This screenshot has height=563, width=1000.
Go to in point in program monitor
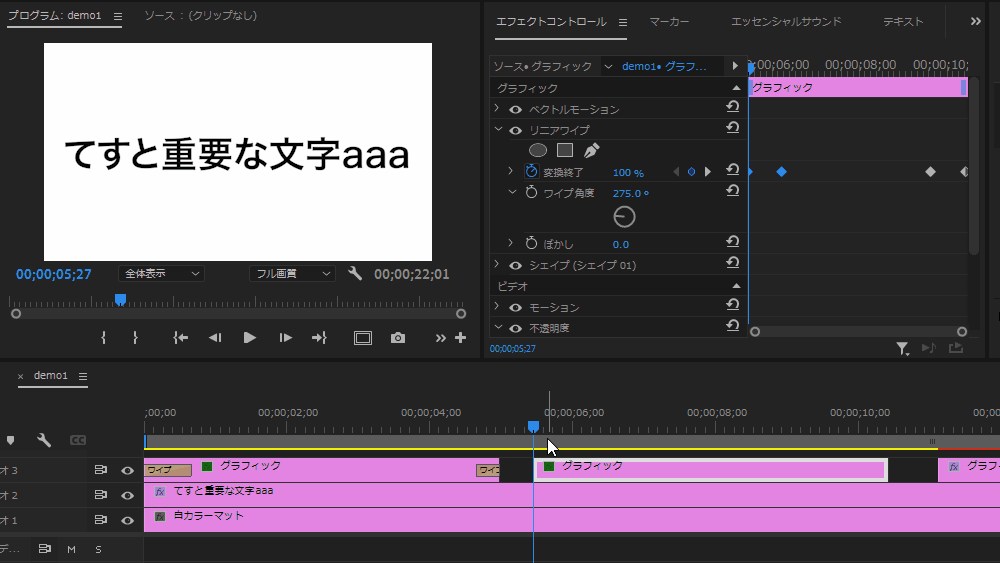[x=180, y=338]
